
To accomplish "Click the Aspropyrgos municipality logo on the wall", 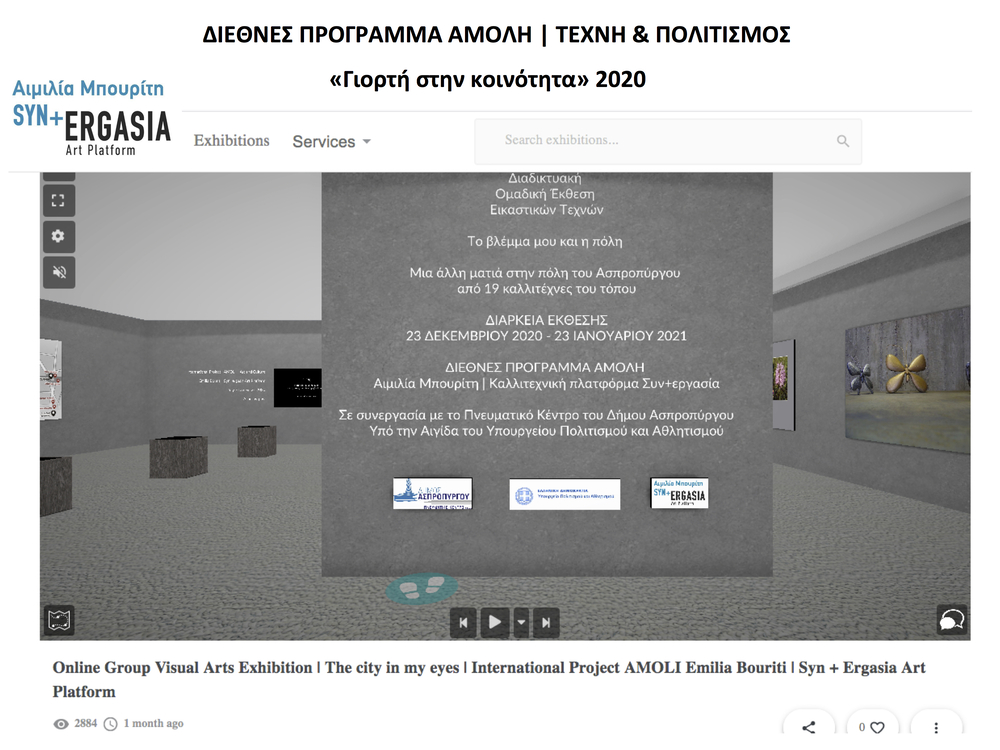I will tap(432, 494).
